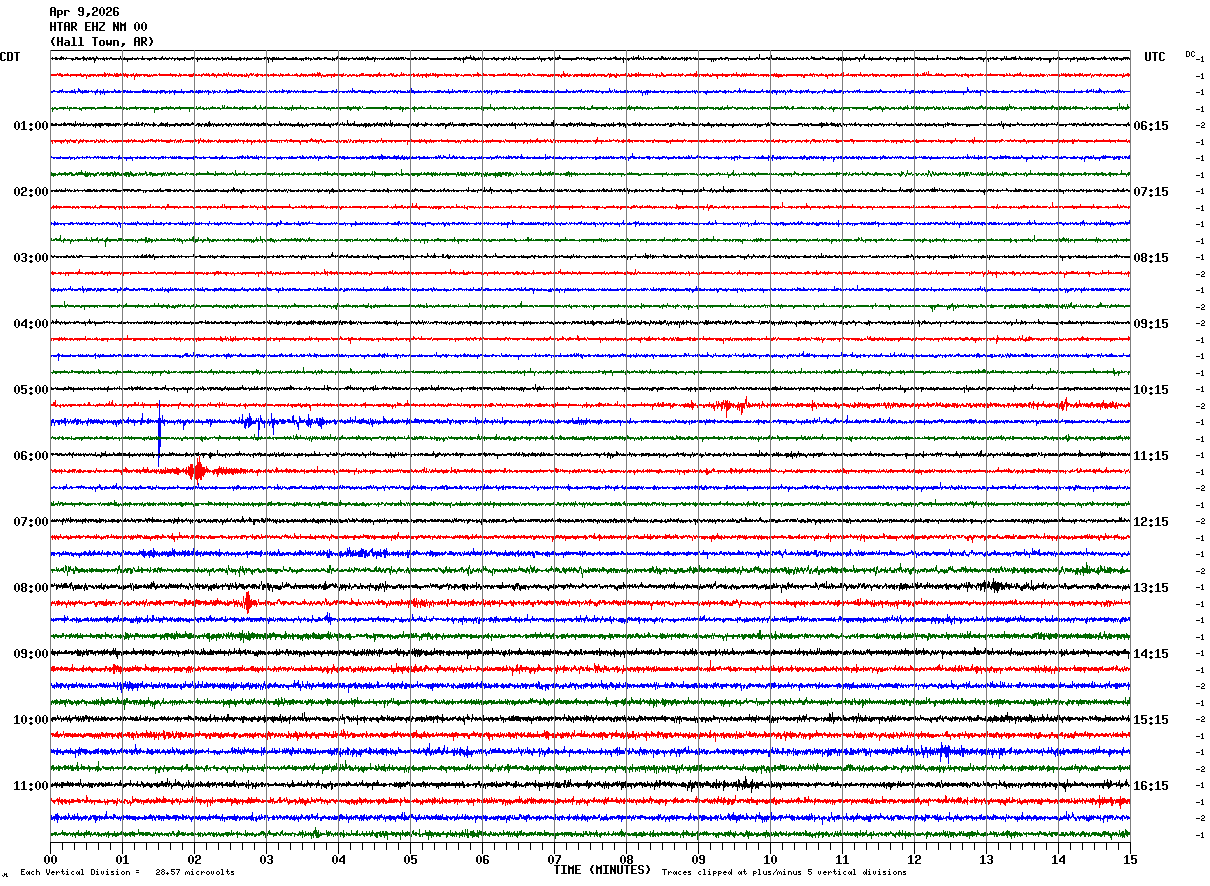Click the 14:15 UTC time label
This screenshot has height=886, width=1210.
1151,654
